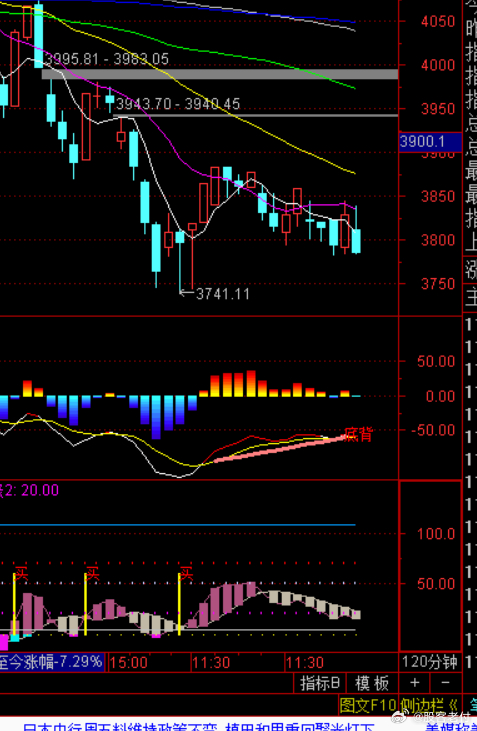Click the 3995.81 - 3983.05 gap label

(106, 59)
